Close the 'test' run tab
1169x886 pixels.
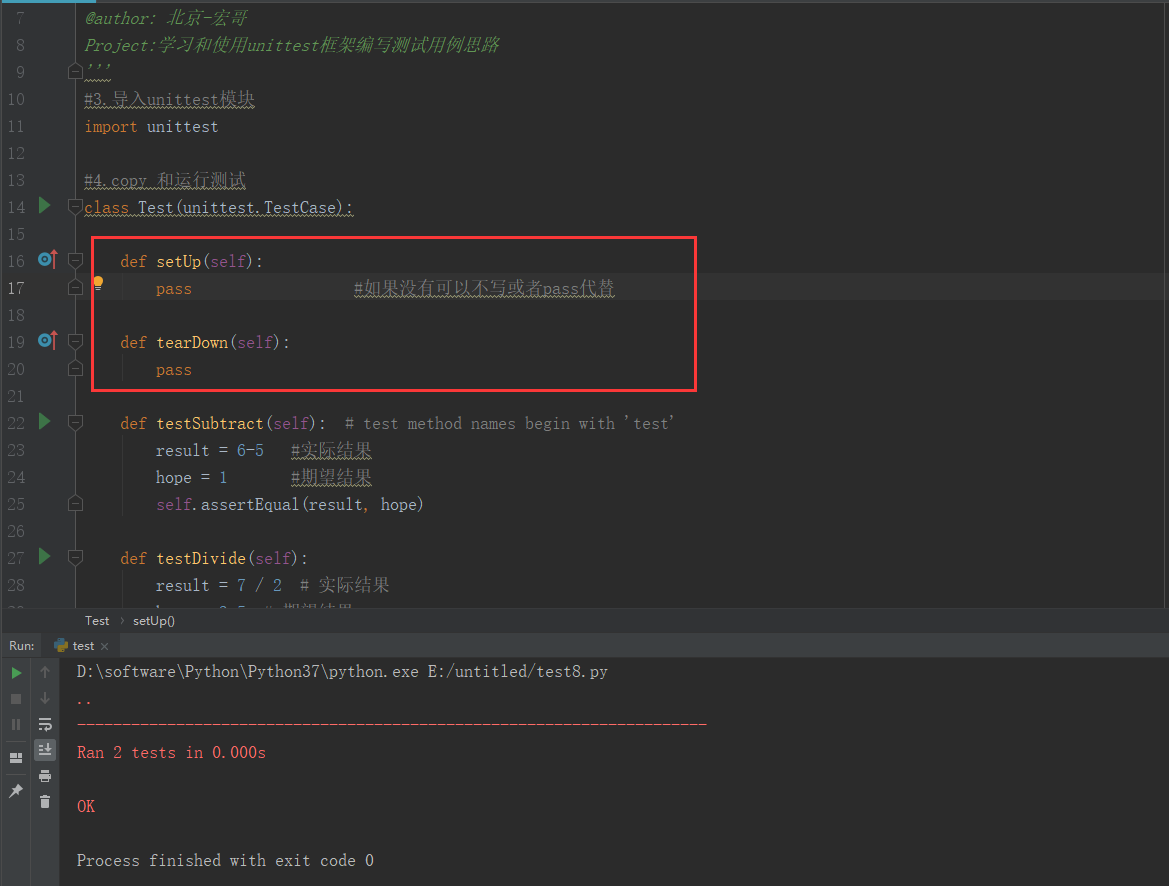coord(104,647)
